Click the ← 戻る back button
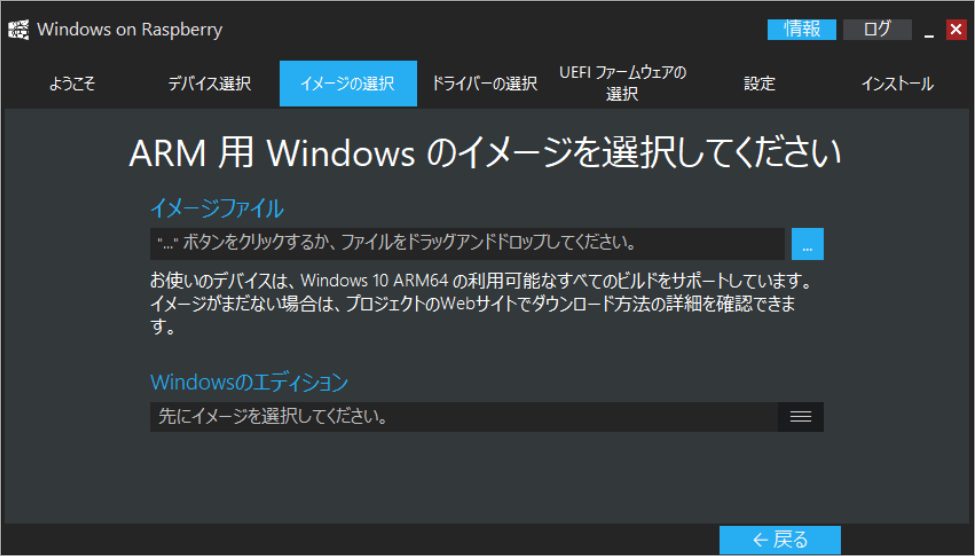The height and width of the screenshot is (556, 975). coord(780,539)
